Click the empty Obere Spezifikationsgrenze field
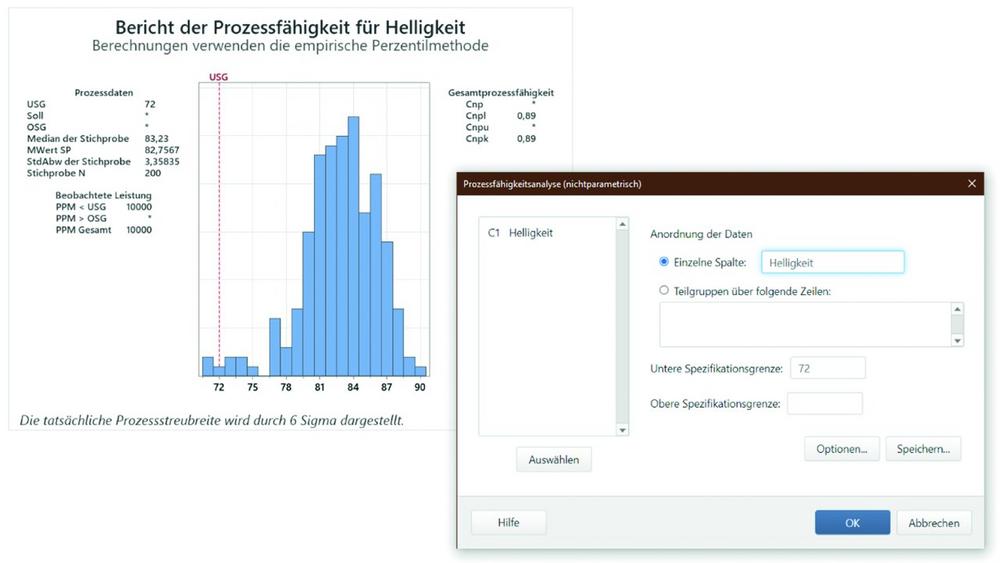The height and width of the screenshot is (563, 1000). [824, 404]
